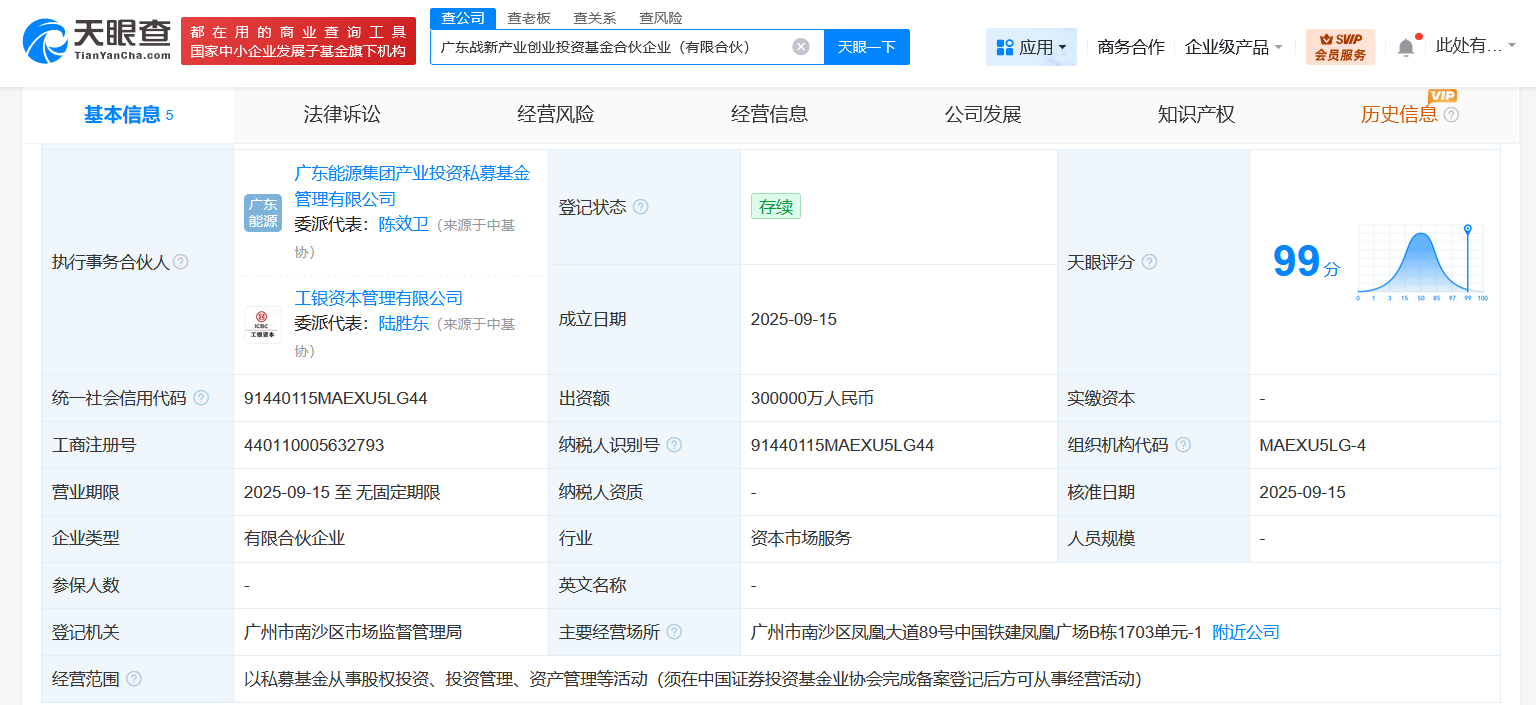Click the help icon next to 天眼评分

[x=1149, y=262]
